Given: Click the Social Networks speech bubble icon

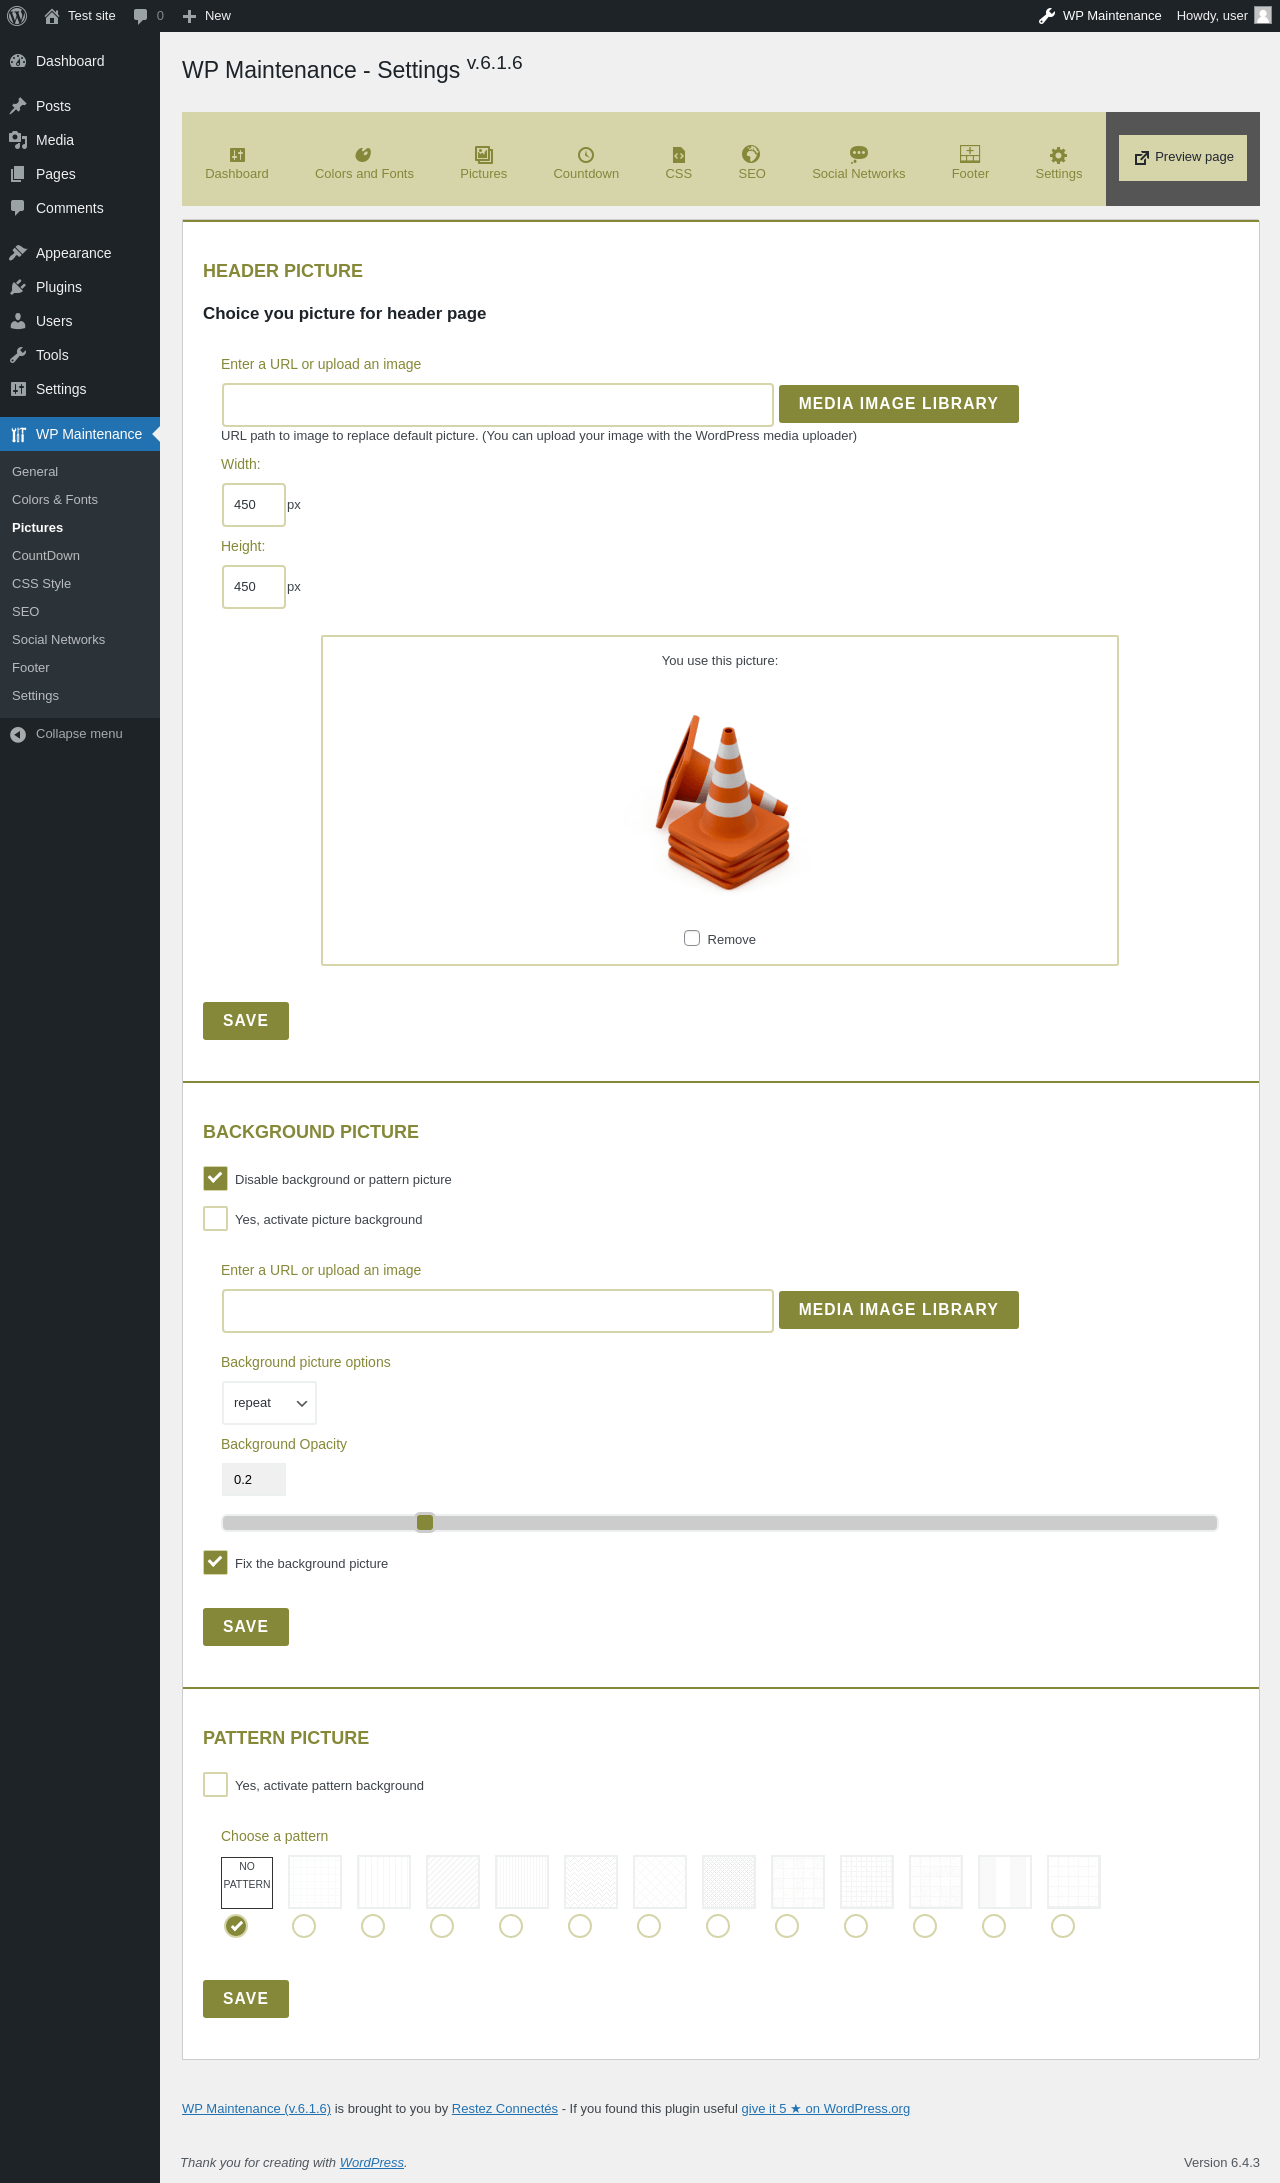Looking at the screenshot, I should 859,154.
